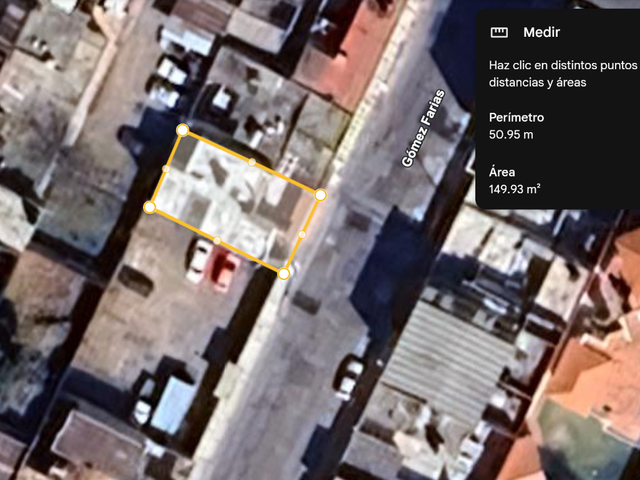
Task: Select the rightmost polygon vertex near the street
Action: (x=320, y=195)
